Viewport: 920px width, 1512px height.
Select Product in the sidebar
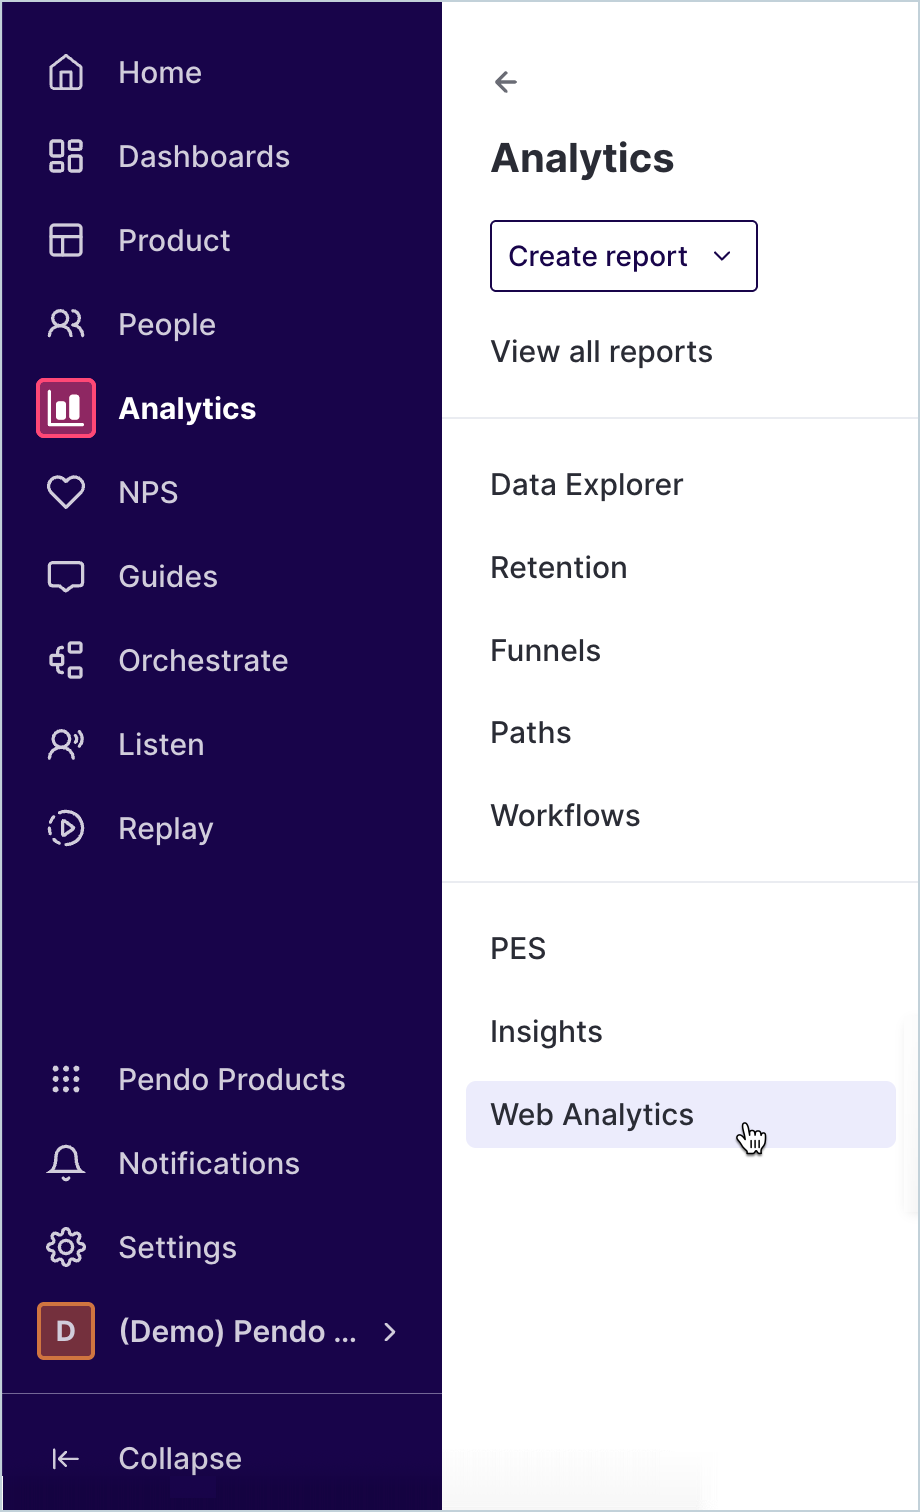[x=174, y=241]
